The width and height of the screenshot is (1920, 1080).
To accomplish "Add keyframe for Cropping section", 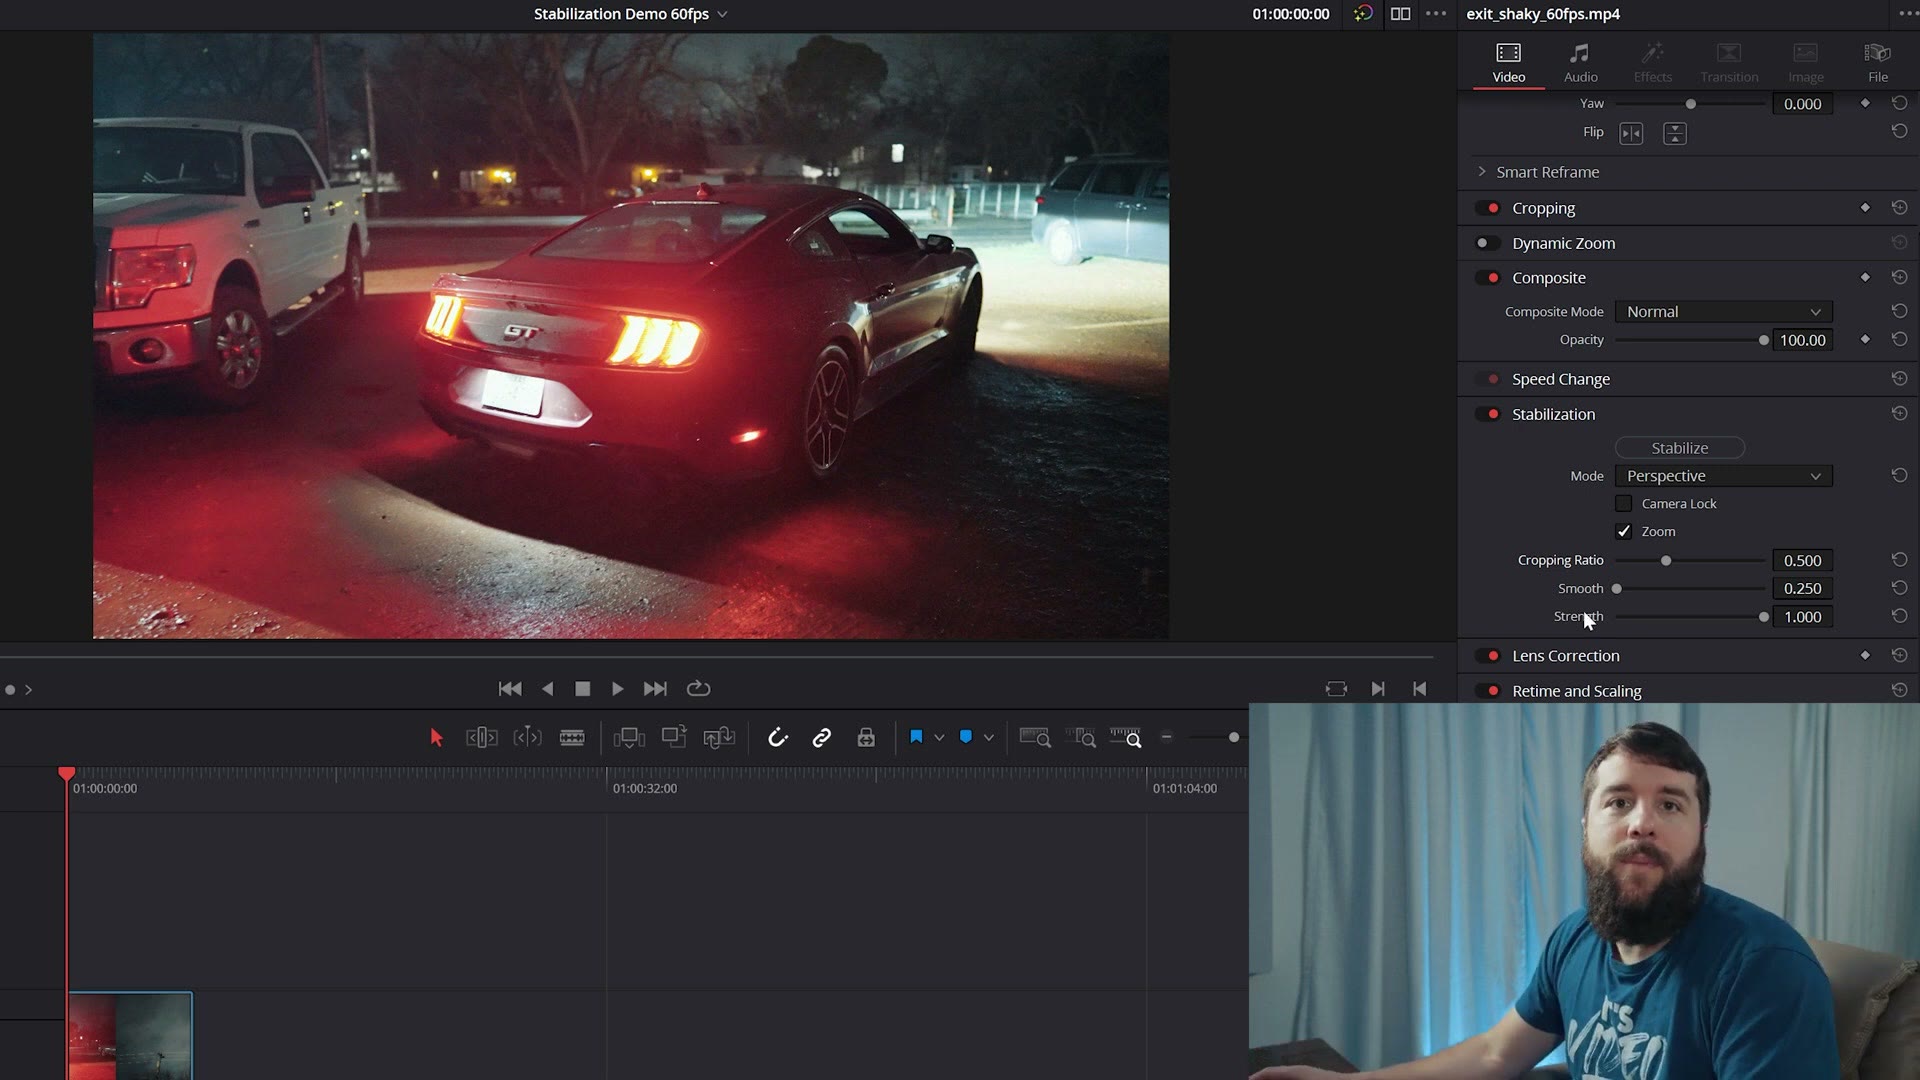I will tap(1865, 208).
